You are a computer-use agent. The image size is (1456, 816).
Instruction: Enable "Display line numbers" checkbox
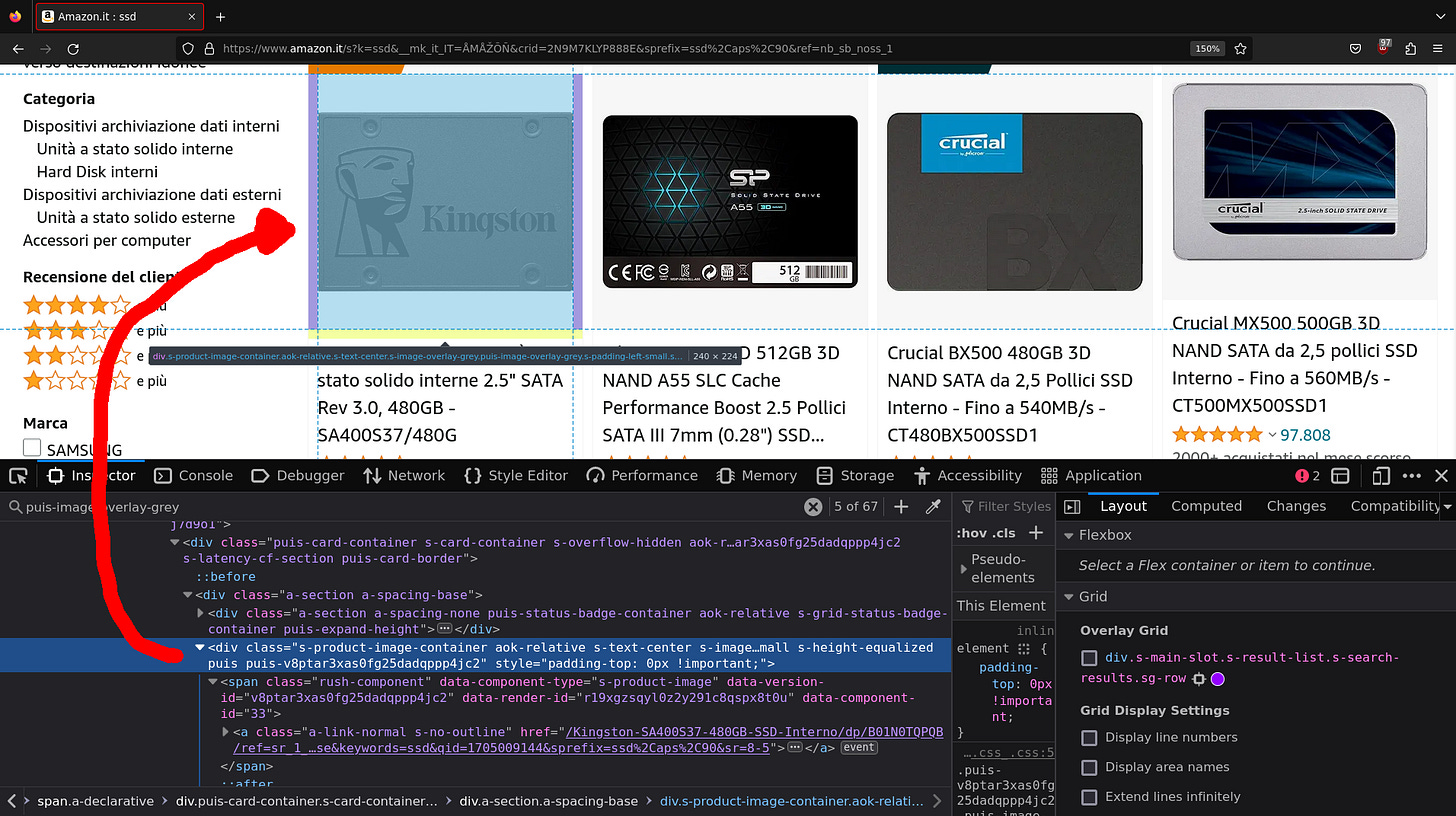(1089, 740)
